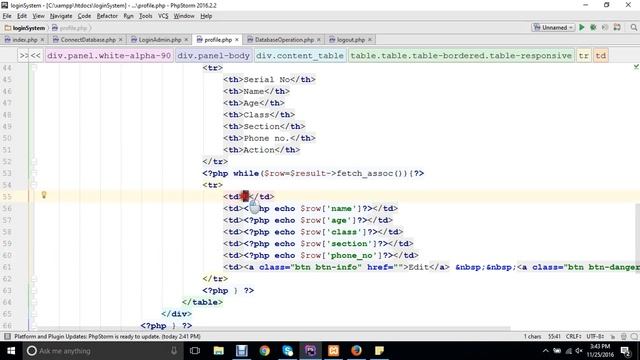Click the CRLF line separator selector

573,336
